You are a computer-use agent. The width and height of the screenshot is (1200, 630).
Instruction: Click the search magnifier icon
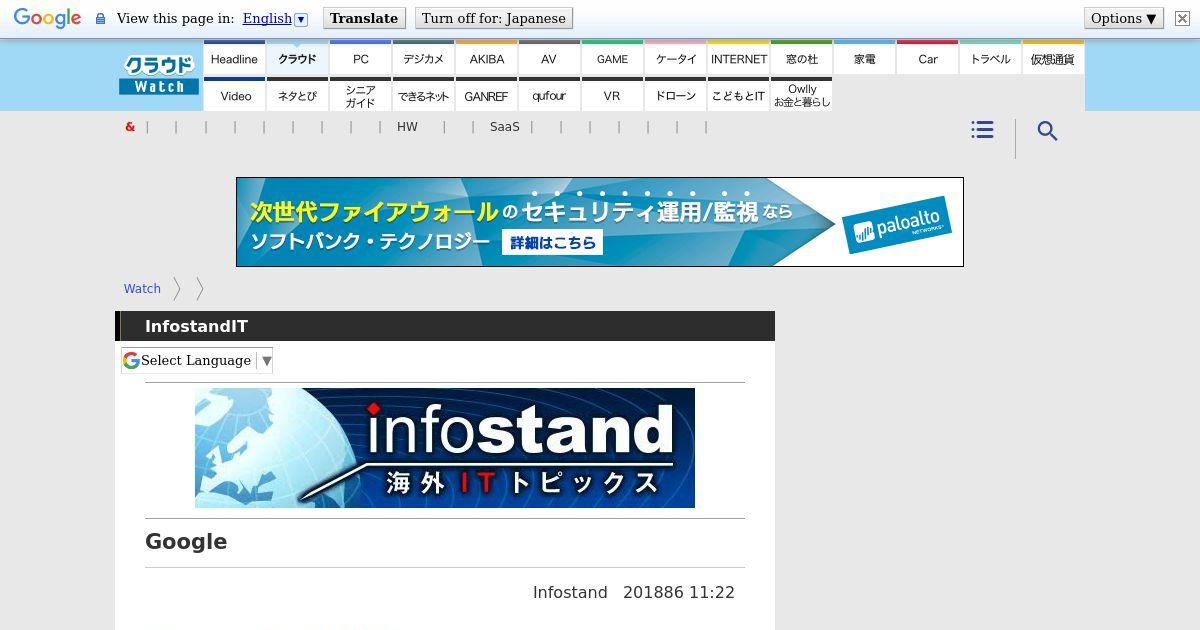coord(1047,131)
